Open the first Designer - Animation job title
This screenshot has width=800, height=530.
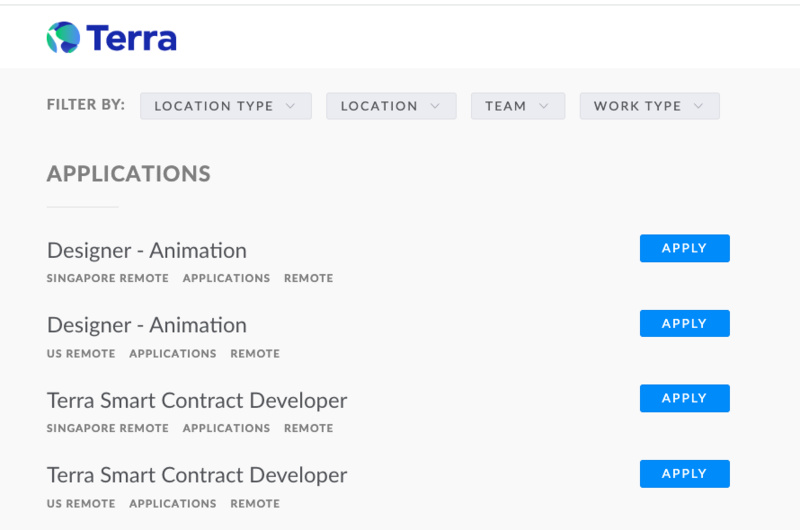(147, 250)
